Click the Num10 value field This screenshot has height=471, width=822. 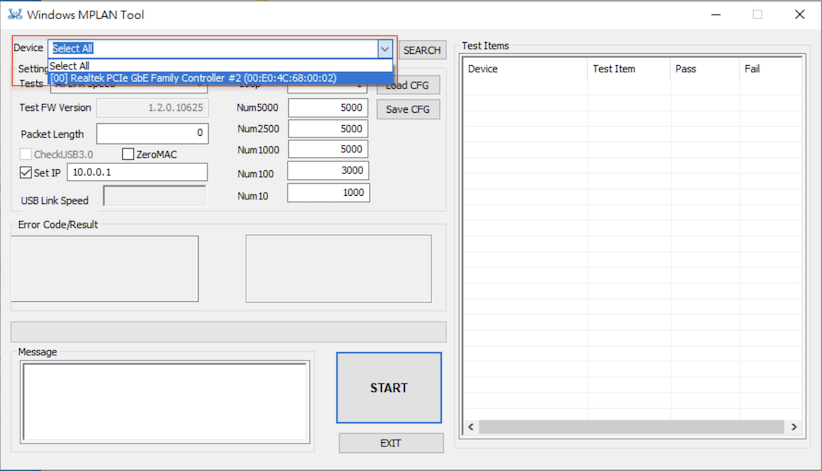point(328,192)
